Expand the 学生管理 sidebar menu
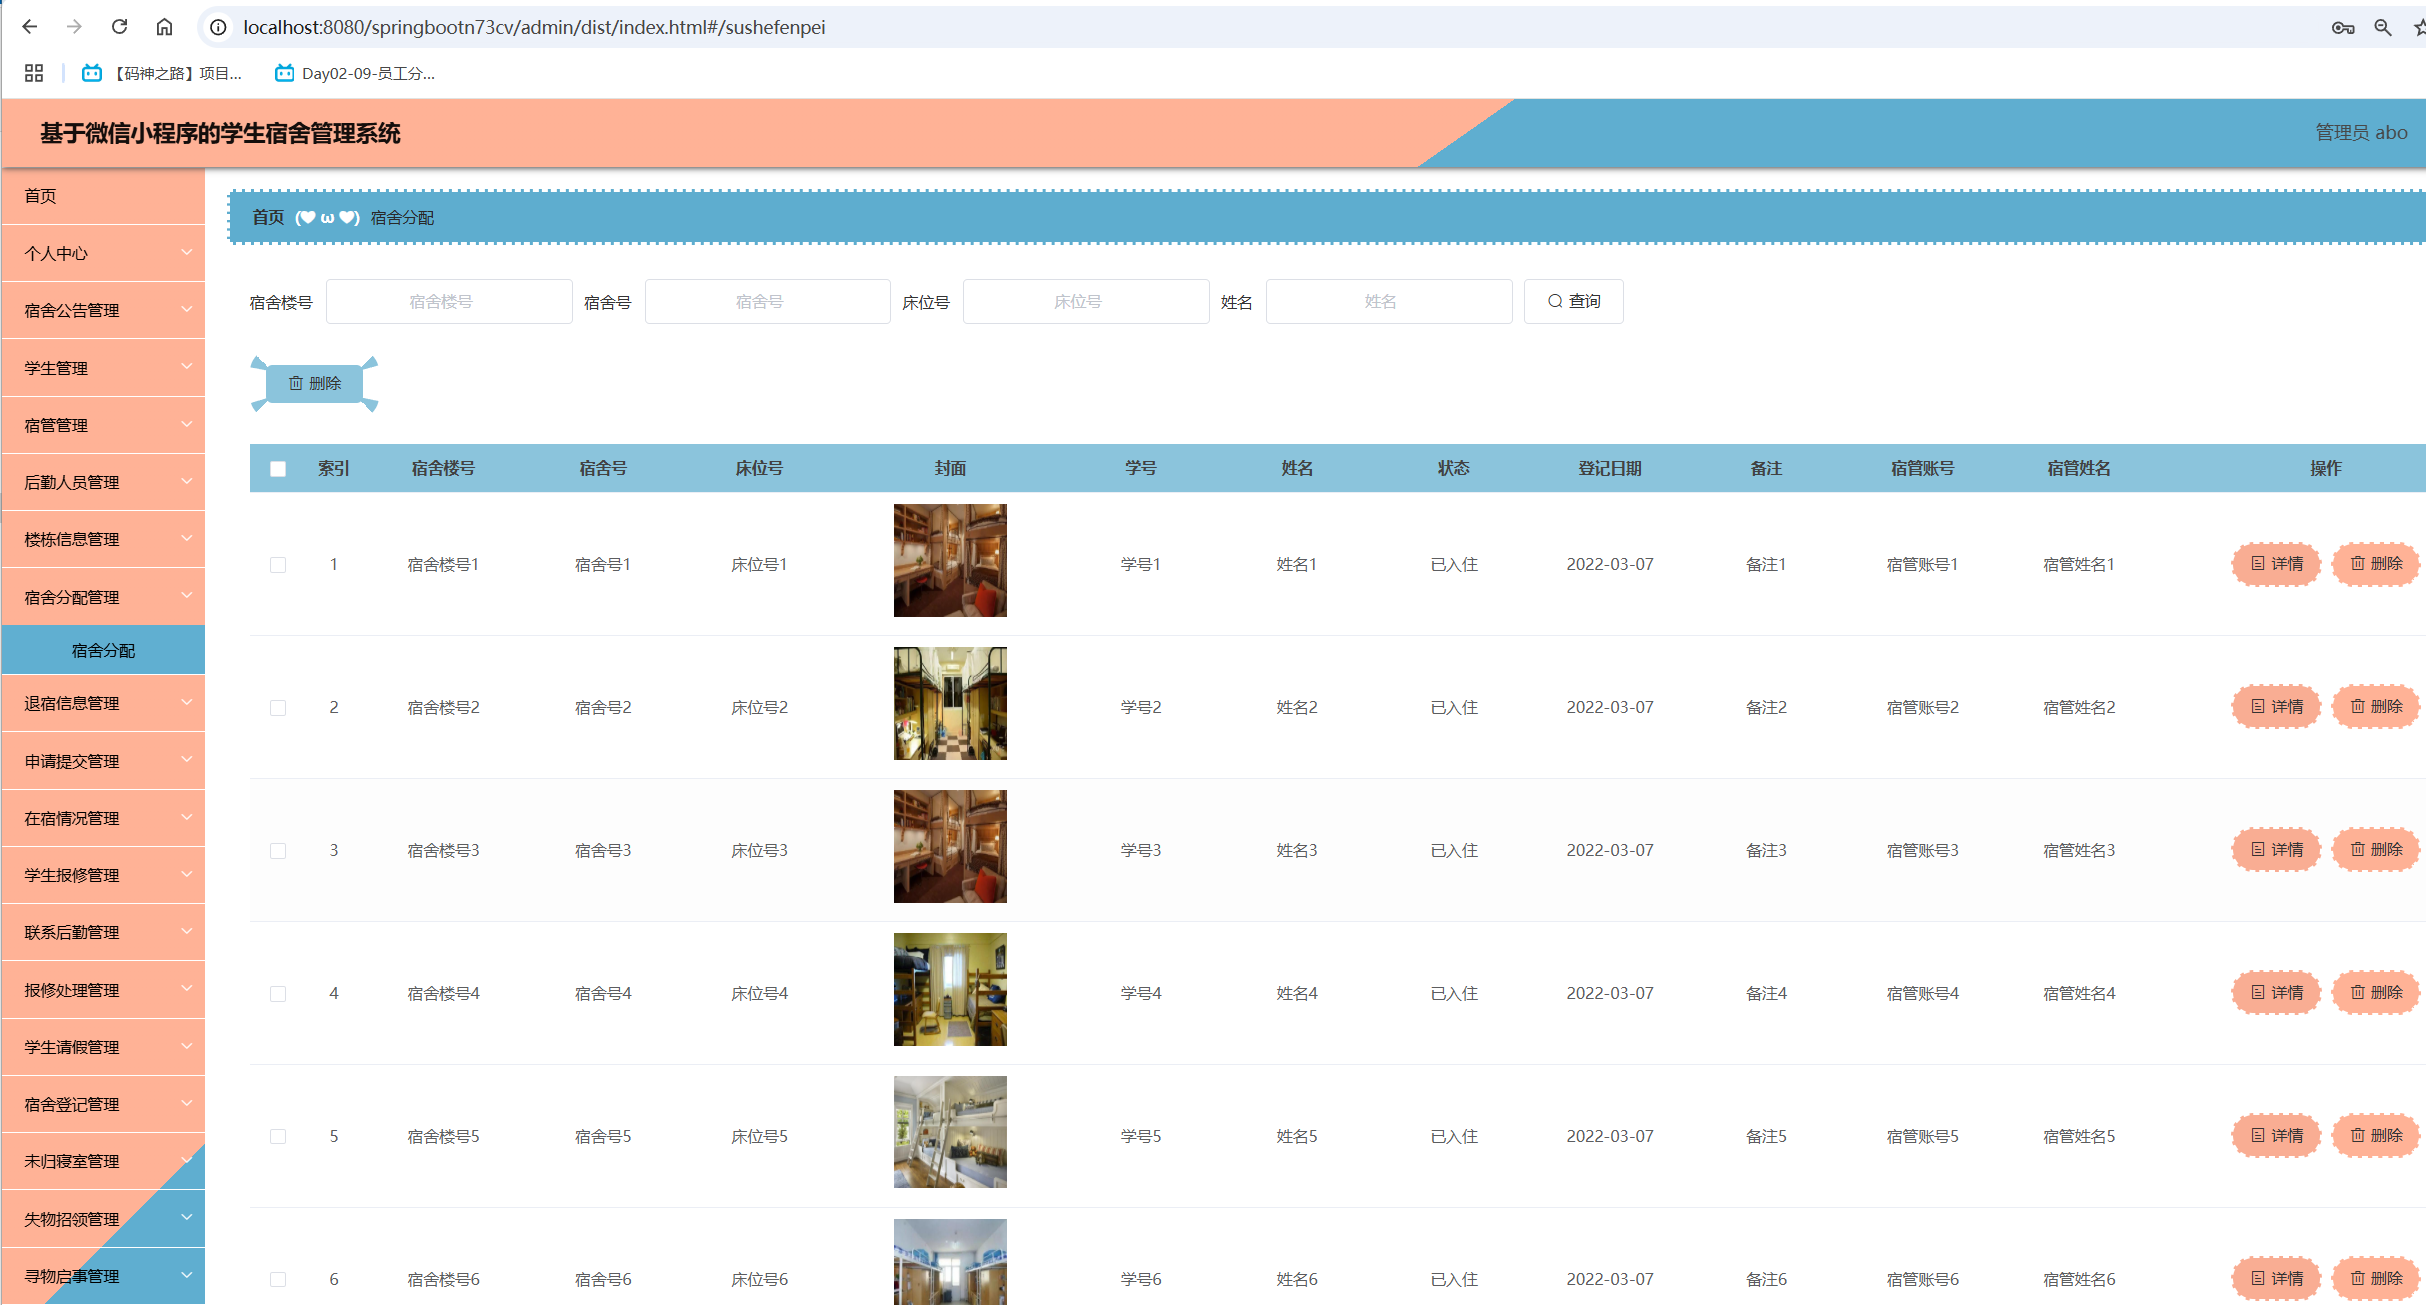2426x1305 pixels. tap(103, 368)
